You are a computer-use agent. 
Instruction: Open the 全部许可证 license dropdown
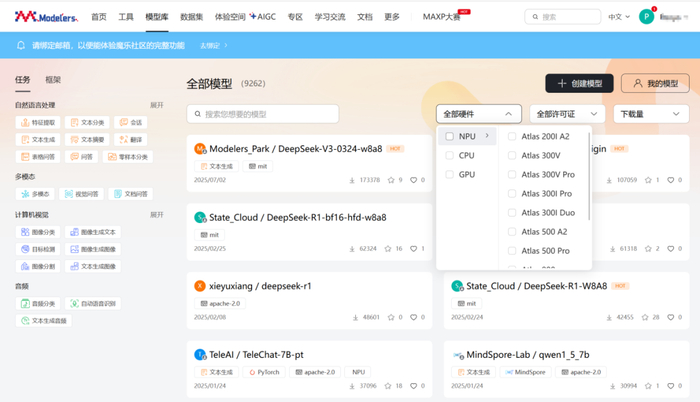[x=567, y=114]
